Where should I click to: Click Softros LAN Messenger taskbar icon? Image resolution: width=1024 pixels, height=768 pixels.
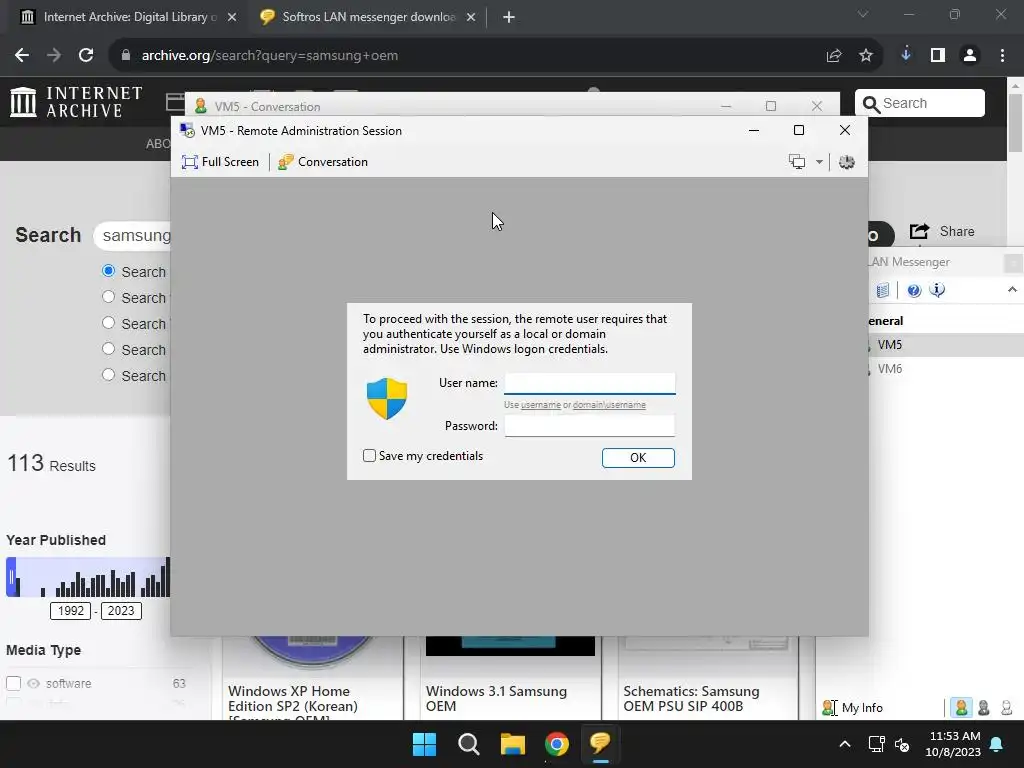pyautogui.click(x=600, y=743)
